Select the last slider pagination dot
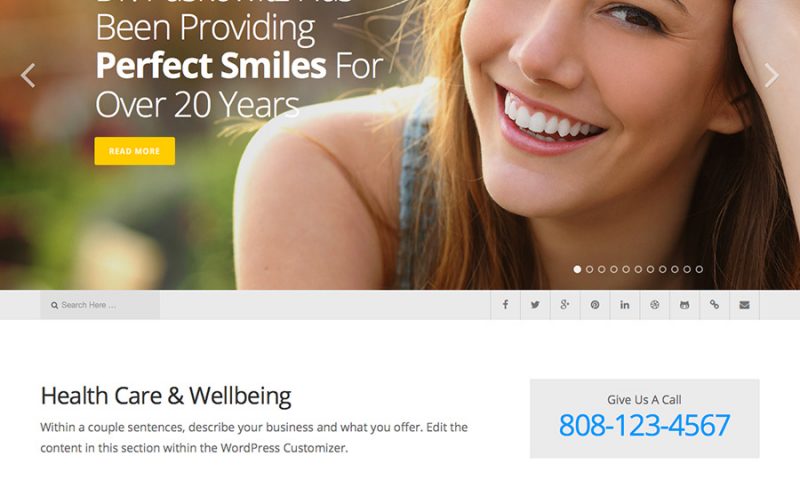Viewport: 800px width, 480px height. [699, 269]
